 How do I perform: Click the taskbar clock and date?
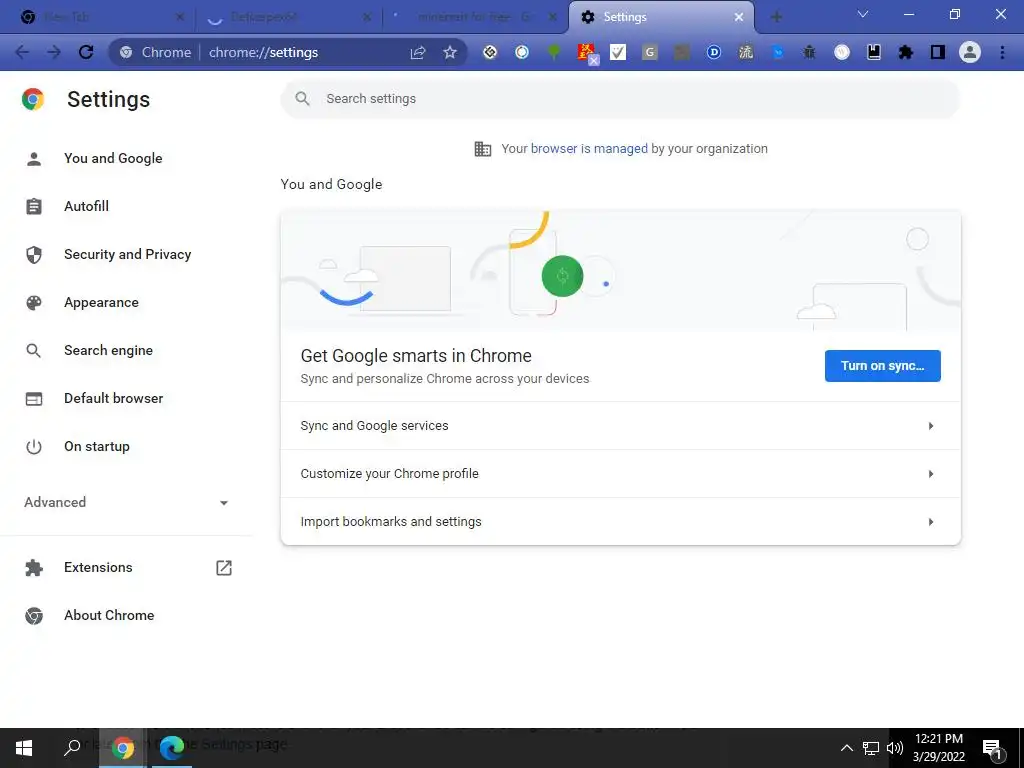click(939, 748)
